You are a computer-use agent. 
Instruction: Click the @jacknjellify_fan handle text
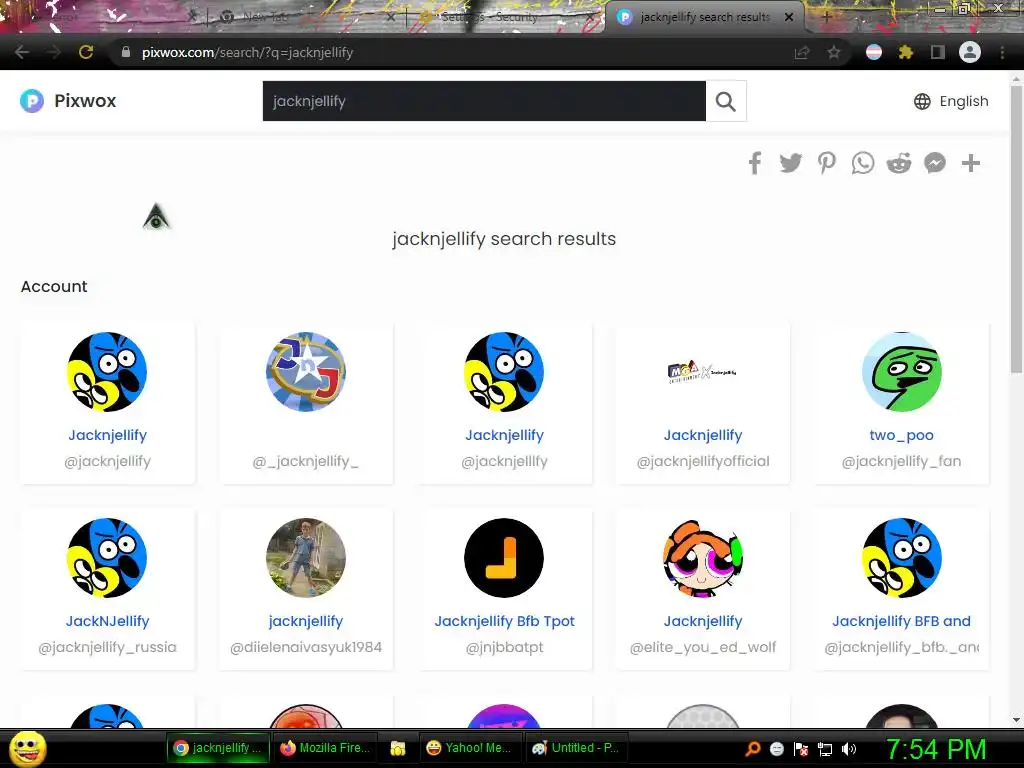[x=901, y=461]
